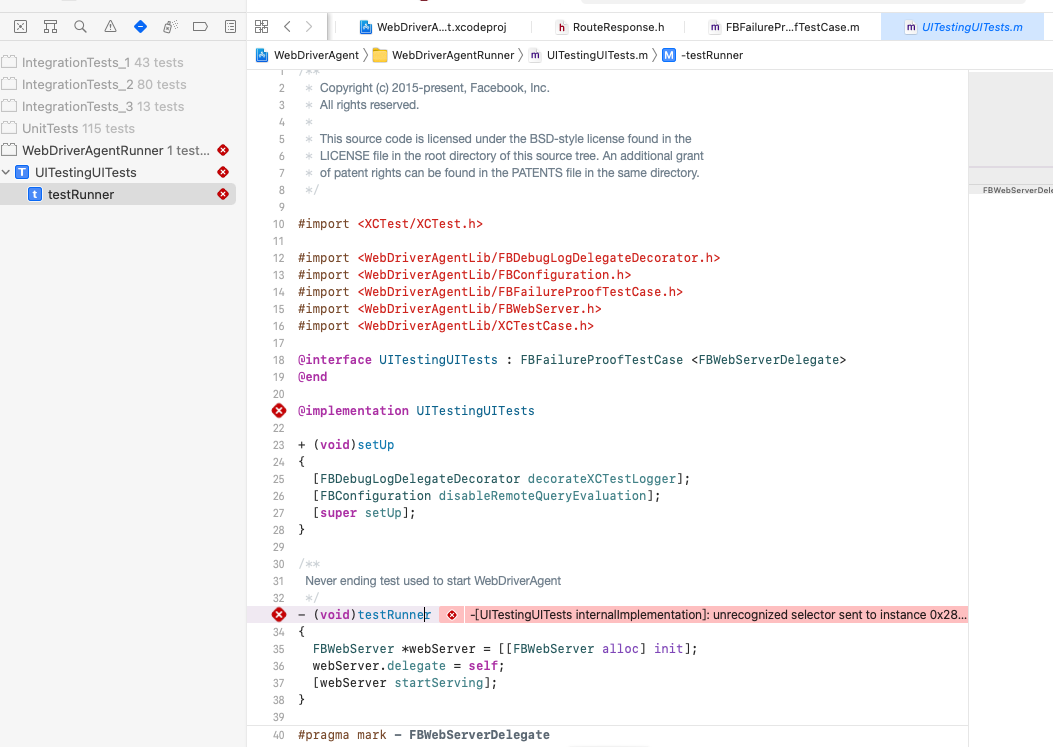The height and width of the screenshot is (747, 1053).
Task: Click FBFailureProofTestCase.h import line
Action: [490, 292]
